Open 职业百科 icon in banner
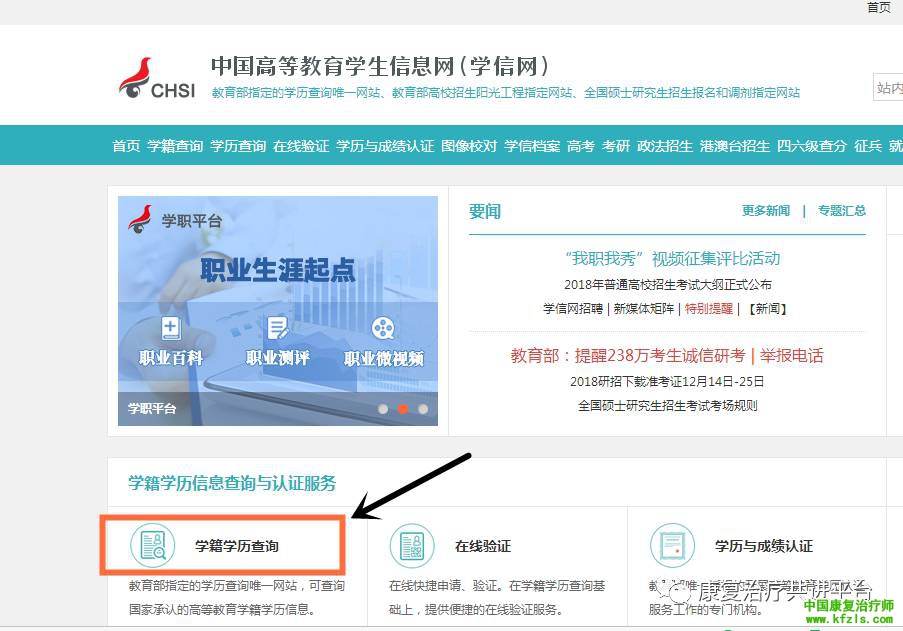The height and width of the screenshot is (631, 903). point(171,329)
